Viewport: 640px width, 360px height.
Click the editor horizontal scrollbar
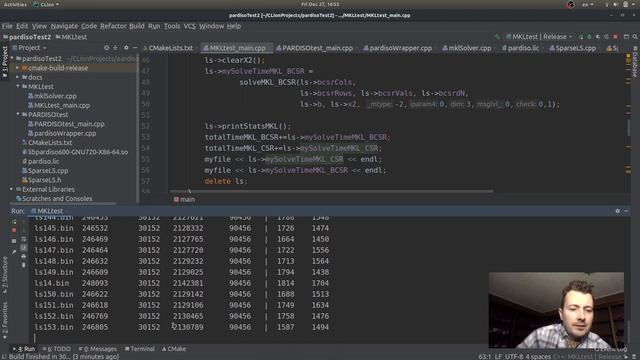331,191
